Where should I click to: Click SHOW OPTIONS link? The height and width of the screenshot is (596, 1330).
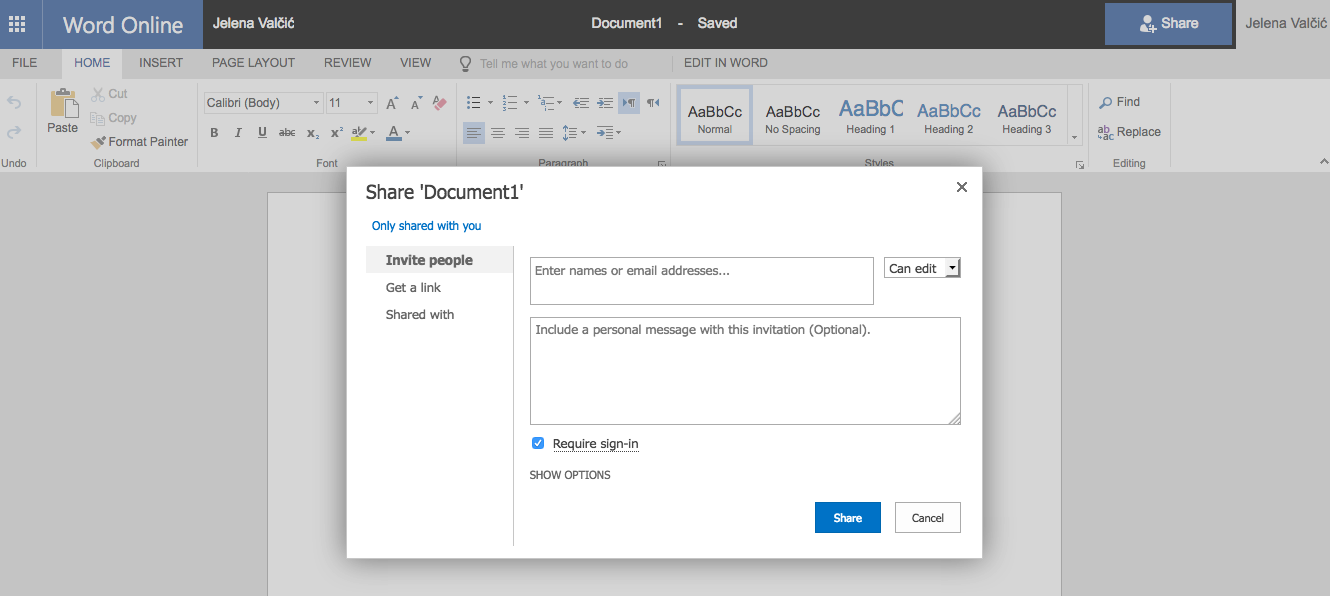(570, 475)
